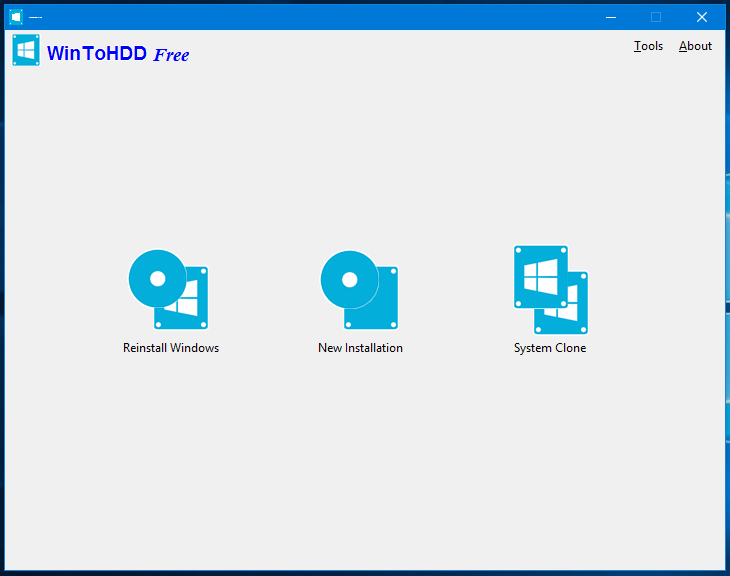Viewport: 730px width, 576px height.
Task: Click the System Clone drives icon
Action: [551, 290]
